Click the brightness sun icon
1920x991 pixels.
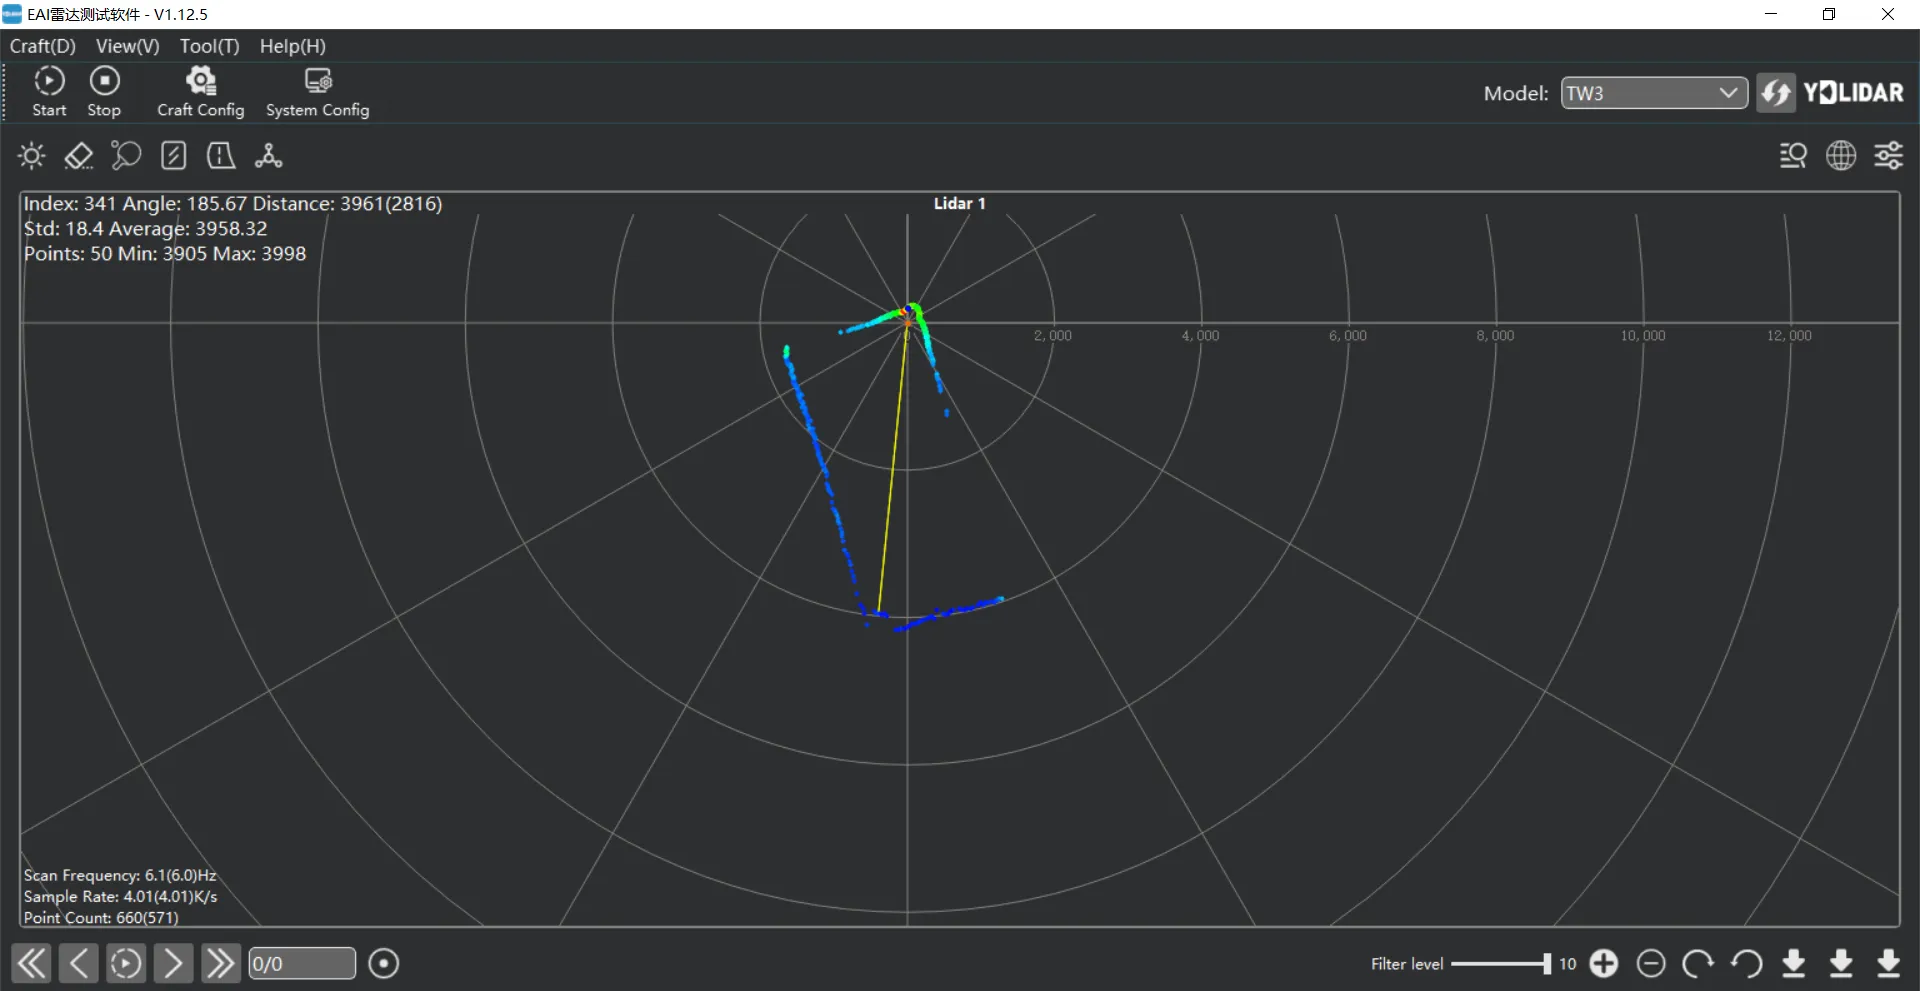32,155
